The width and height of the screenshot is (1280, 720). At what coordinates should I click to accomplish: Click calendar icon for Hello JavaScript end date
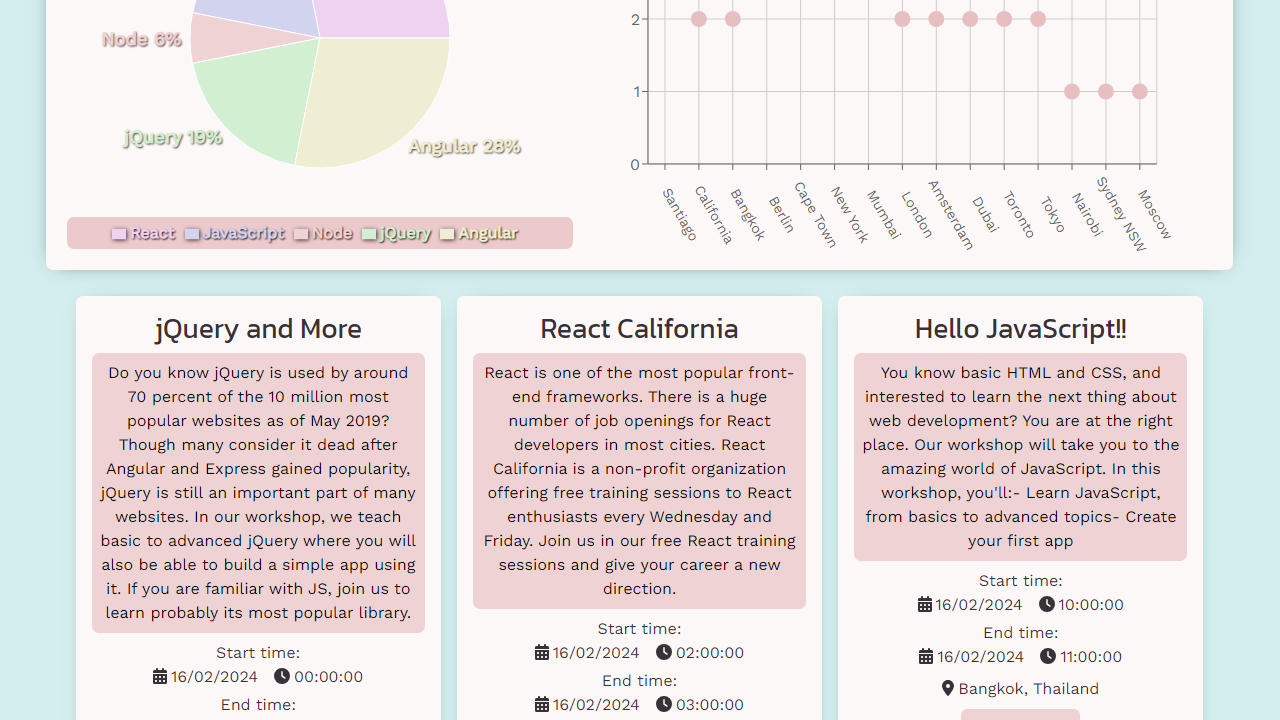[926, 657]
